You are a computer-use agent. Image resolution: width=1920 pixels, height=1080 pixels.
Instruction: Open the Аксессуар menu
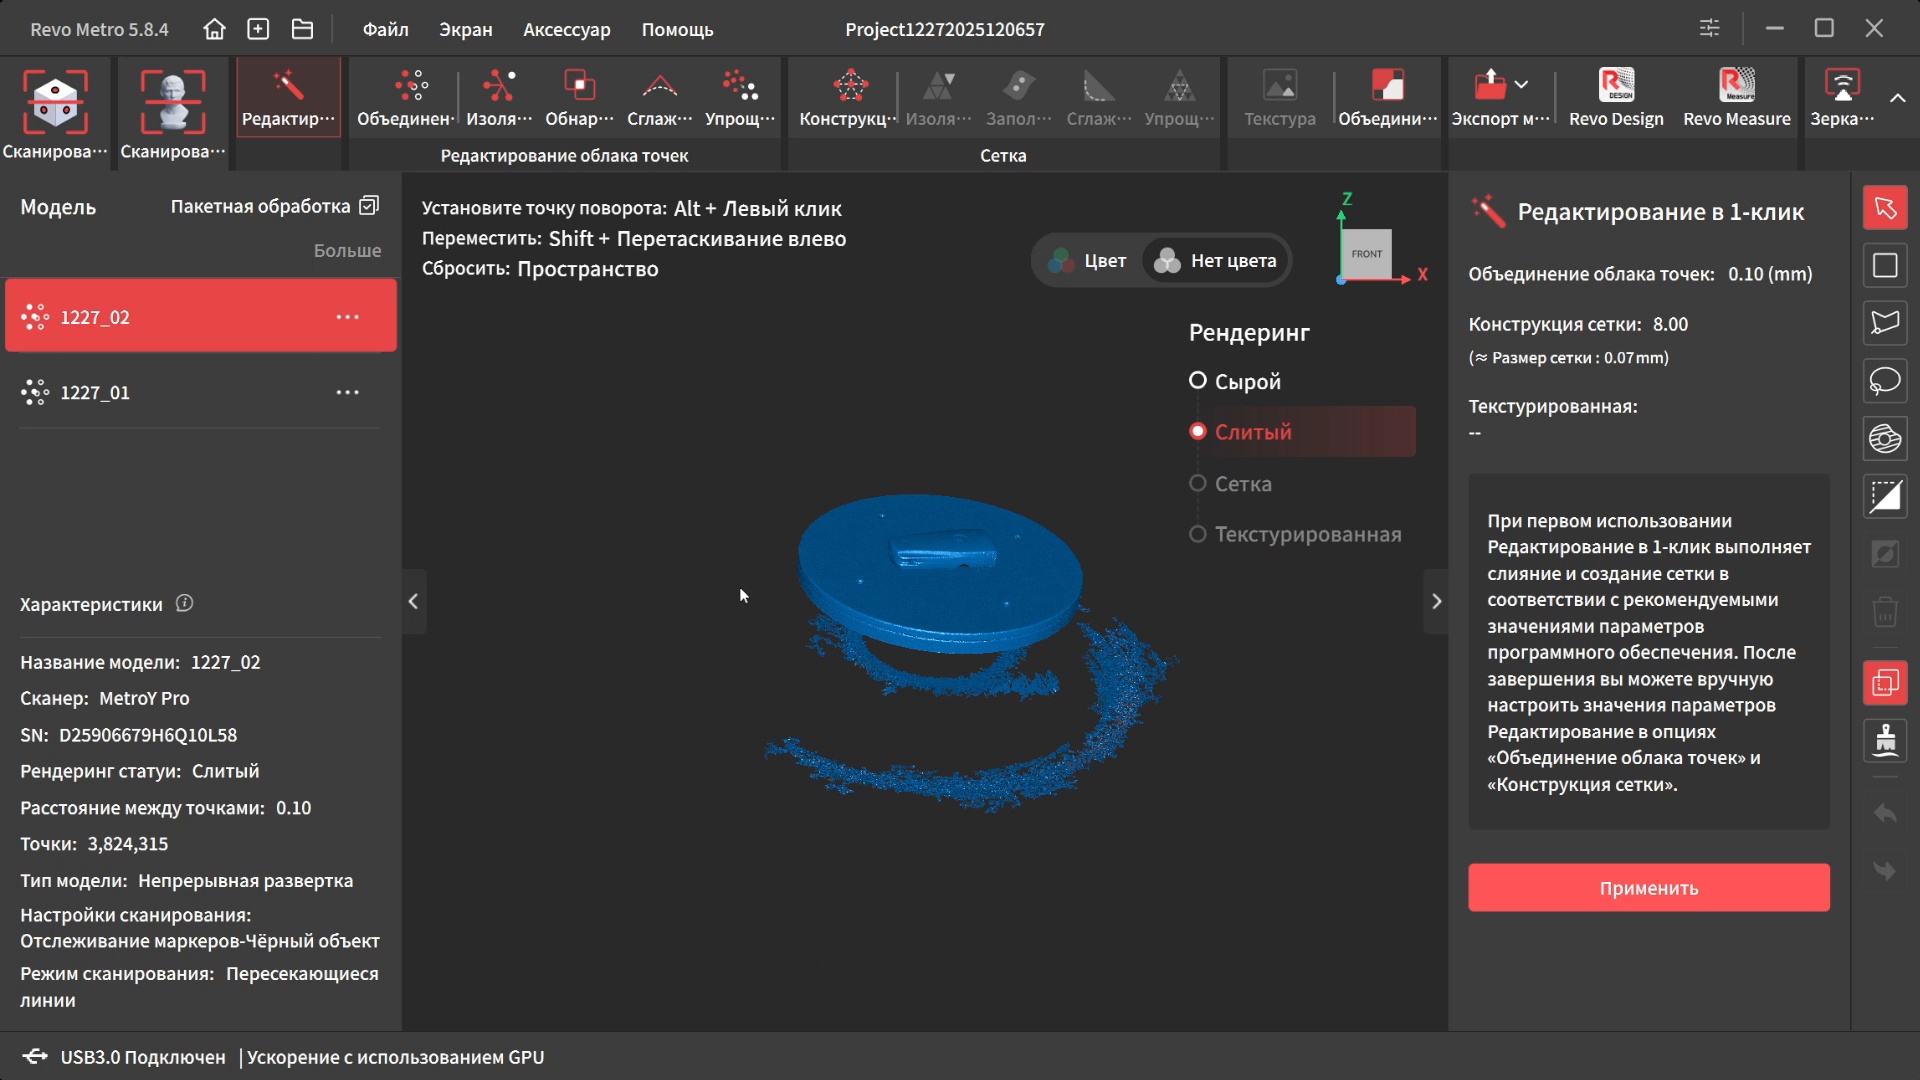pyautogui.click(x=566, y=29)
